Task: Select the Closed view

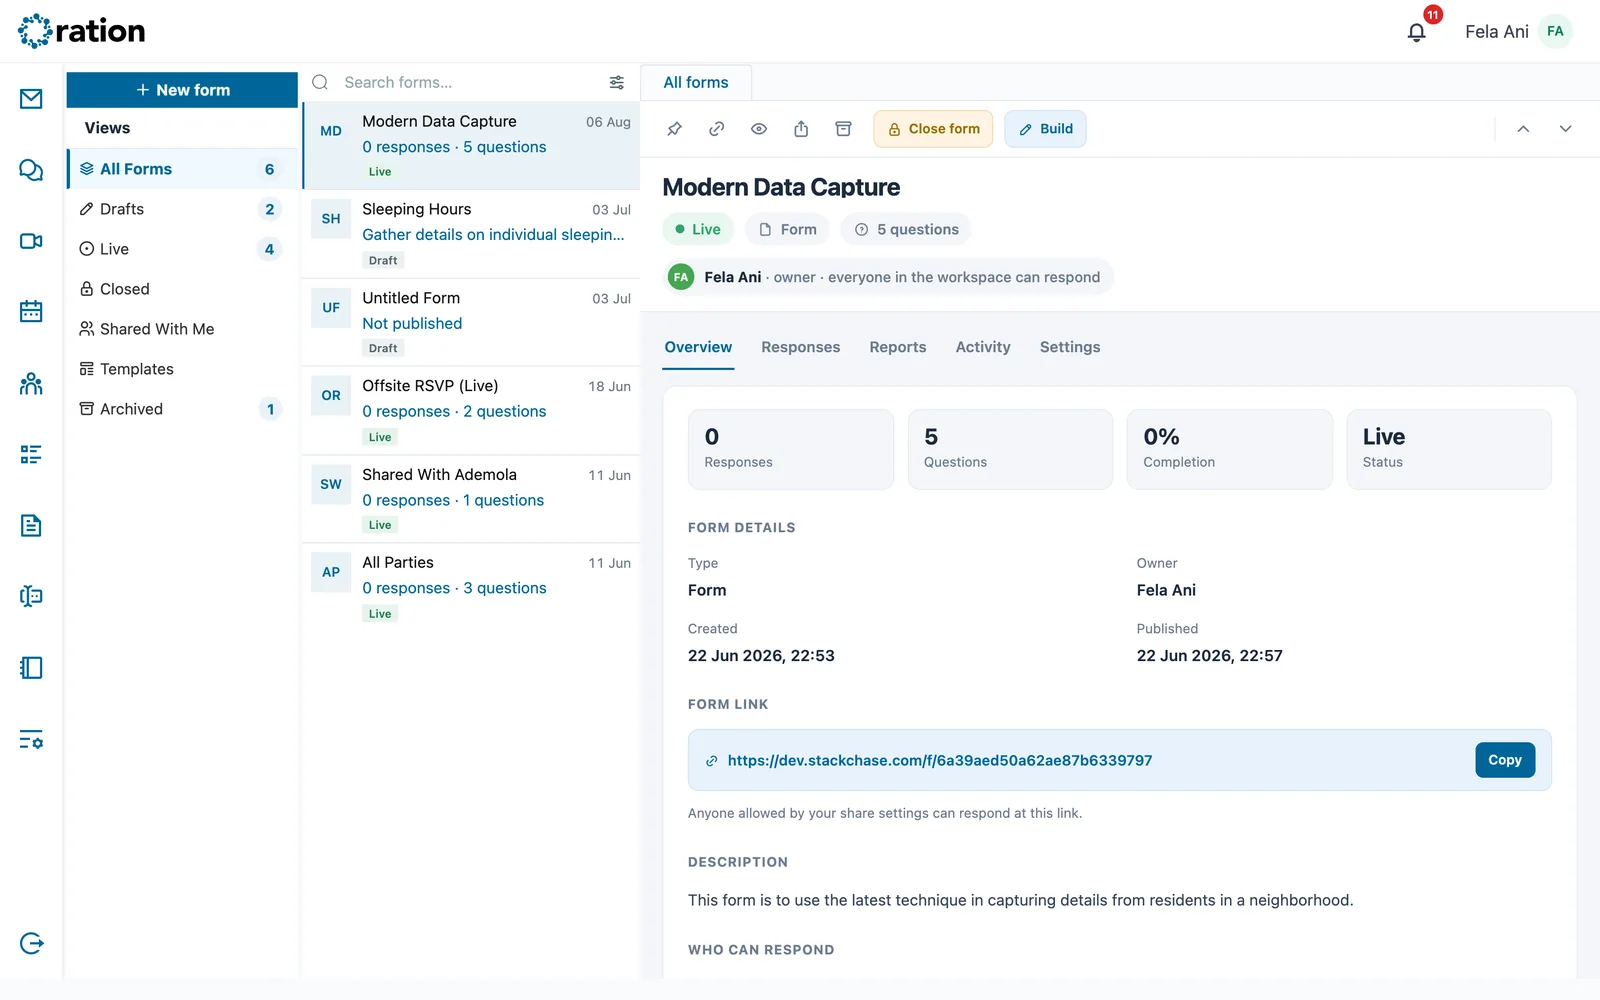Action: [x=182, y=289]
